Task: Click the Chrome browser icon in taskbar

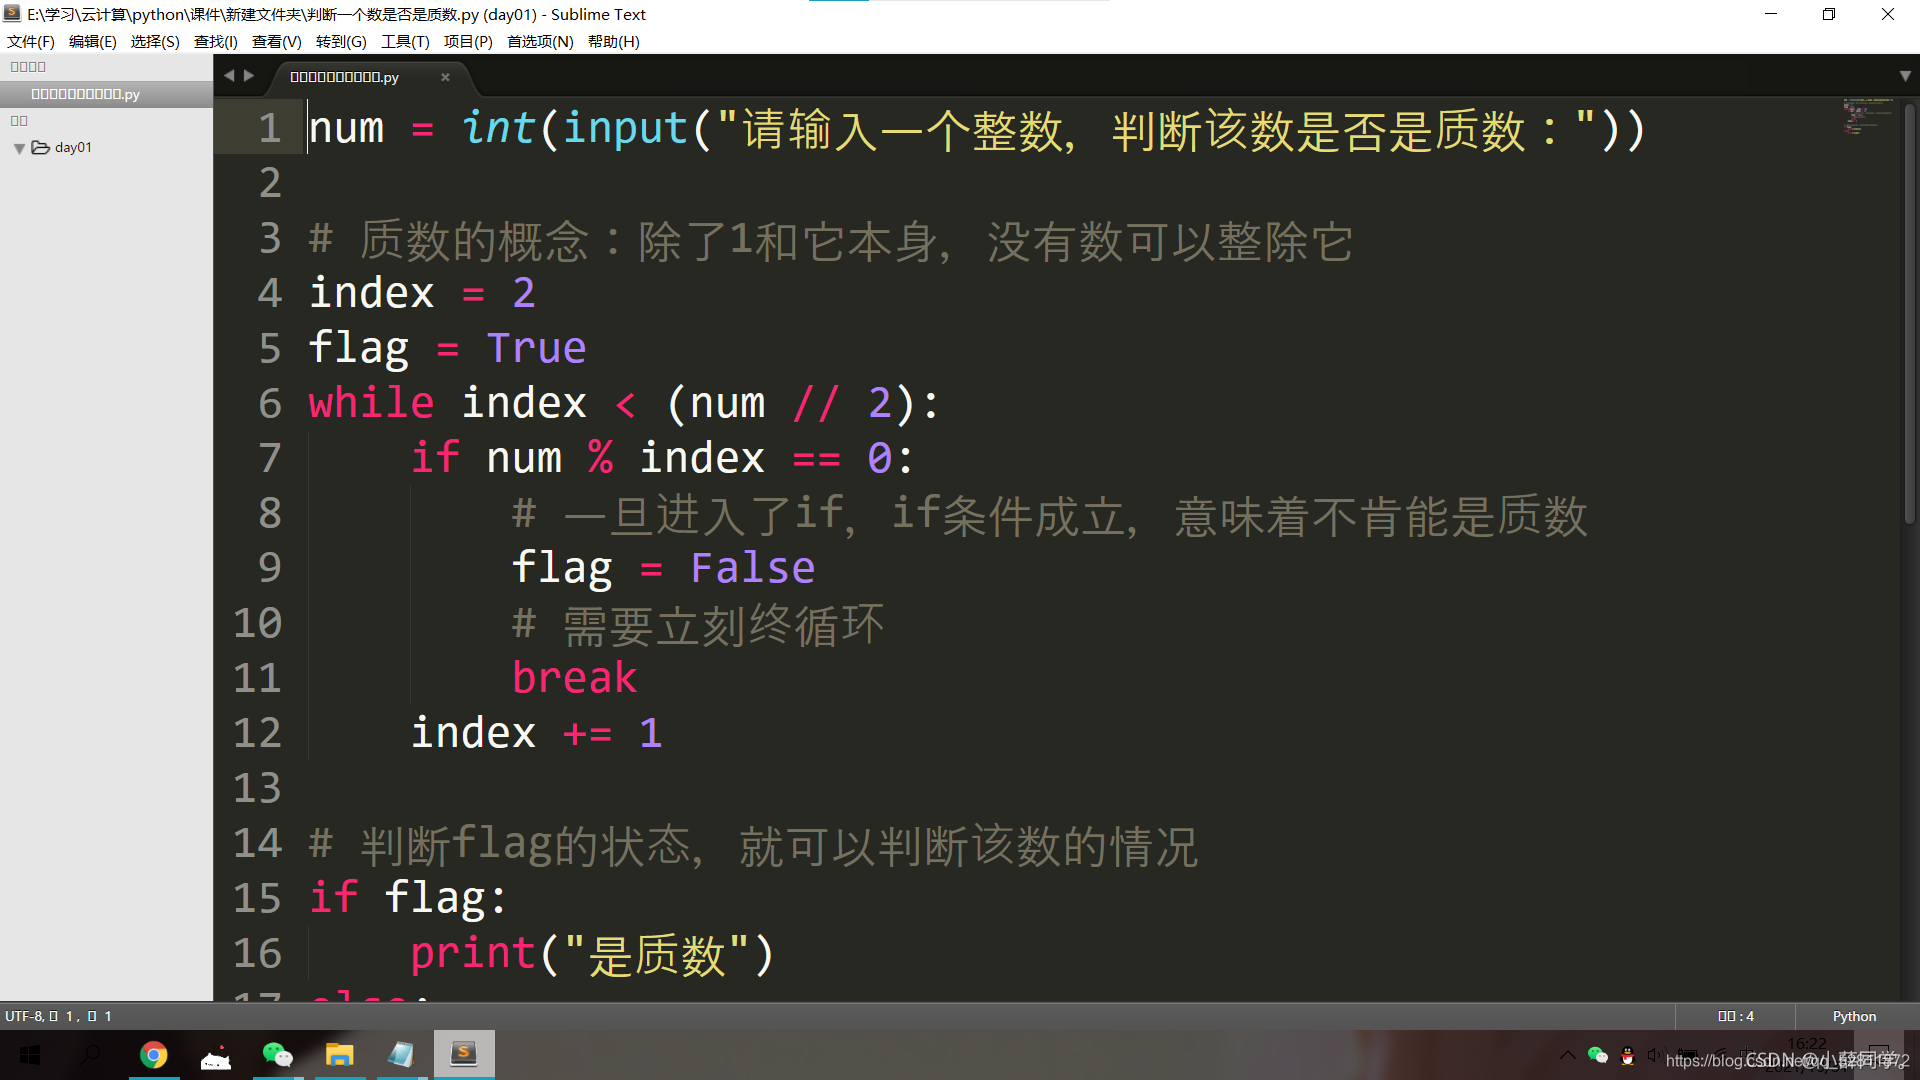Action: pos(154,1054)
